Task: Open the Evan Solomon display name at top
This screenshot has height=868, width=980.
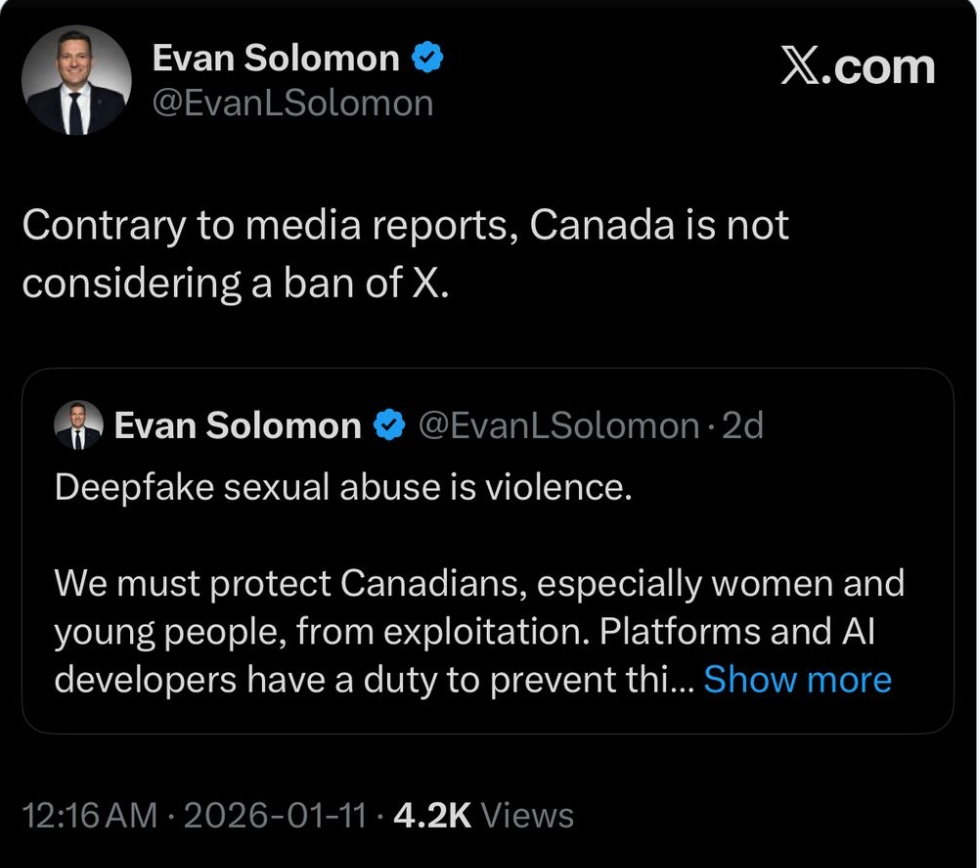Action: (275, 59)
